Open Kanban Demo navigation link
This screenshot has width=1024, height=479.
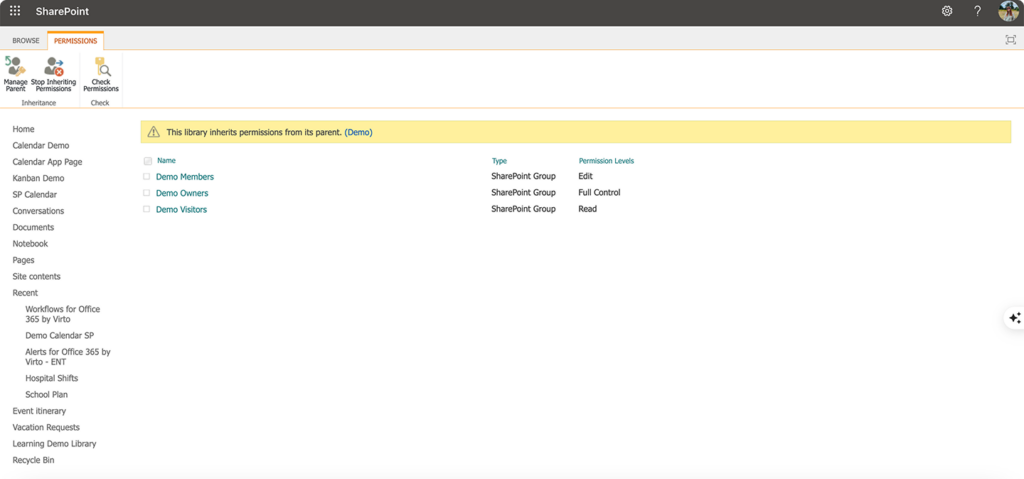[x=39, y=178]
